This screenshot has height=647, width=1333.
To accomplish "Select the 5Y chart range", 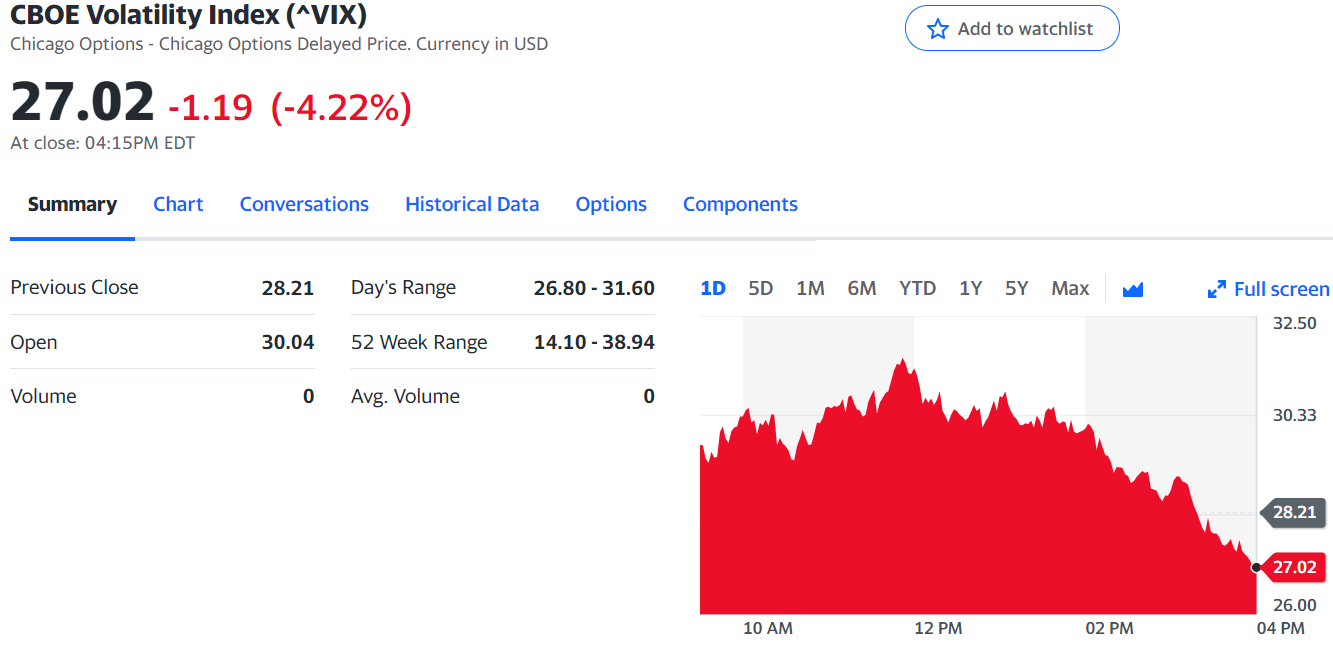I will click(x=1017, y=288).
